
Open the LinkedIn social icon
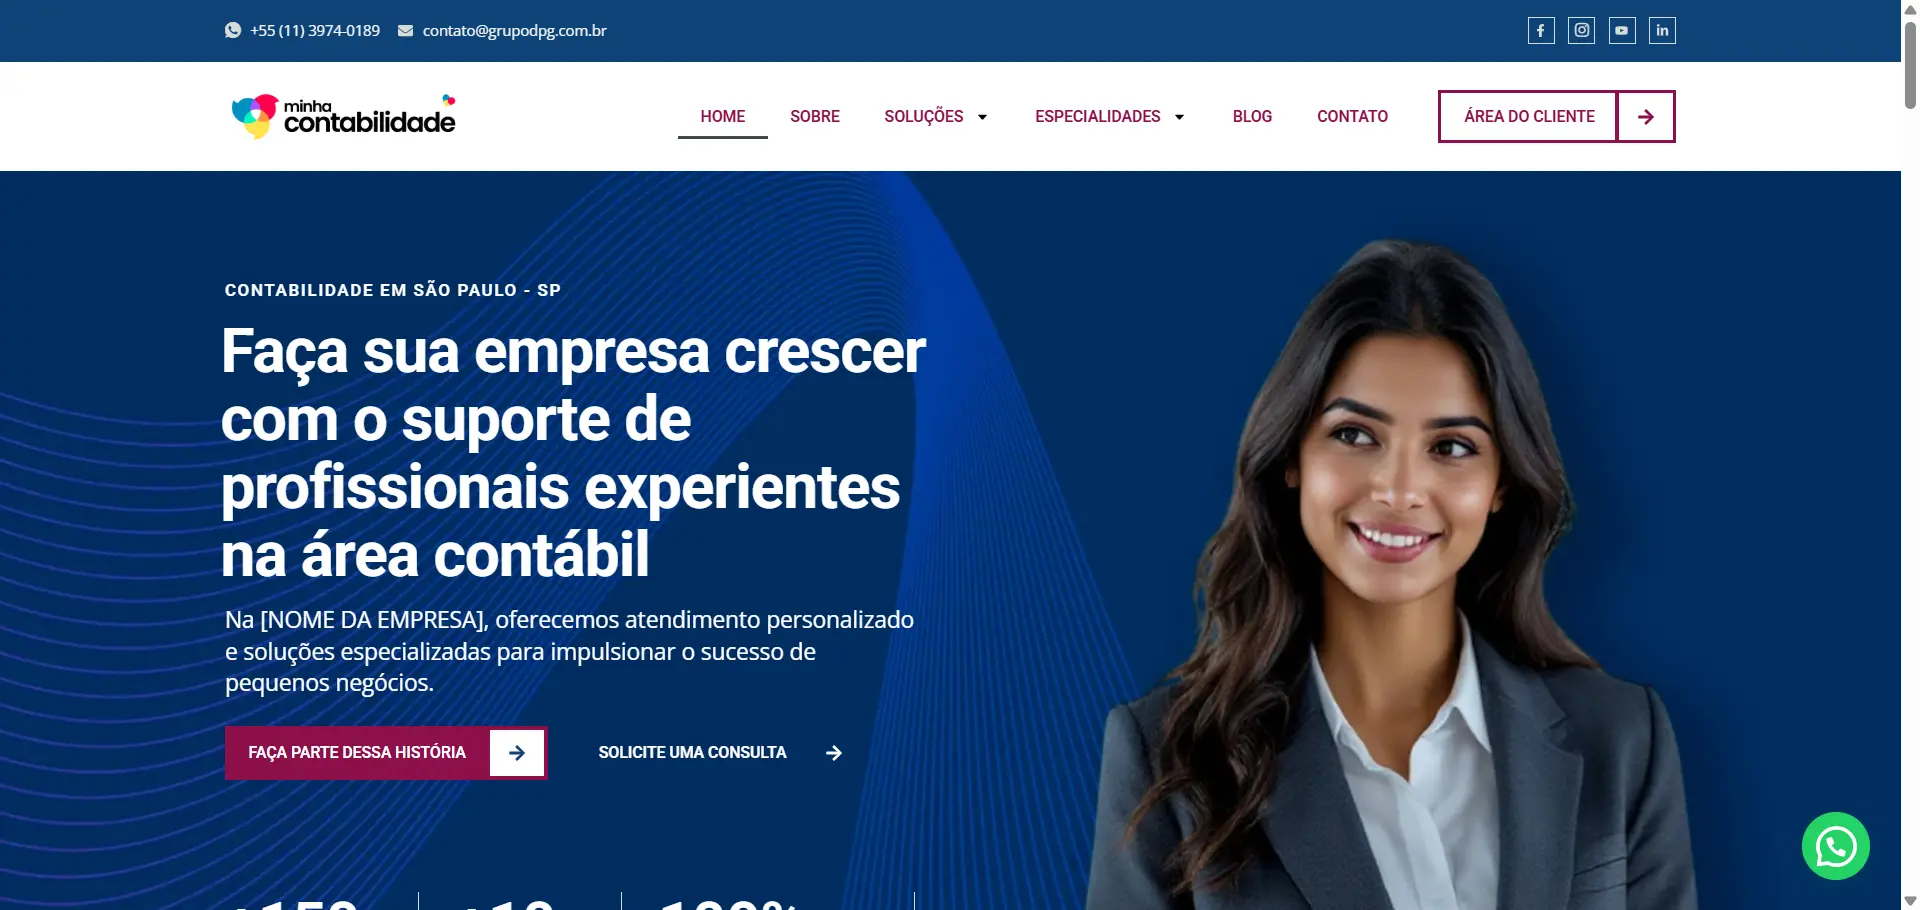tap(1662, 31)
